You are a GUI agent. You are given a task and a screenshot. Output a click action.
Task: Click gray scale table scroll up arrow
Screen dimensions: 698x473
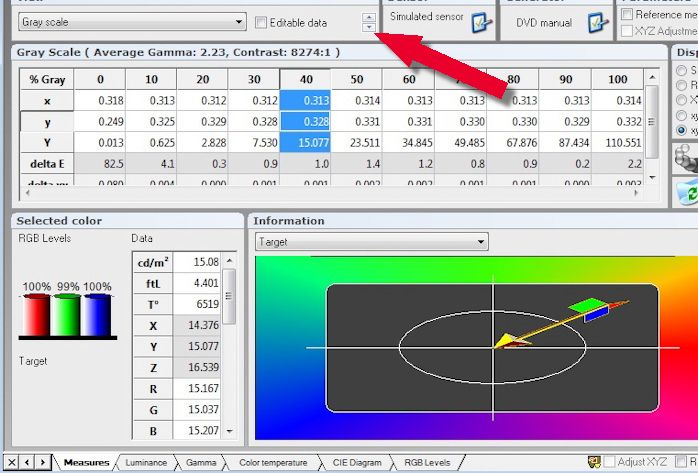tap(652, 77)
